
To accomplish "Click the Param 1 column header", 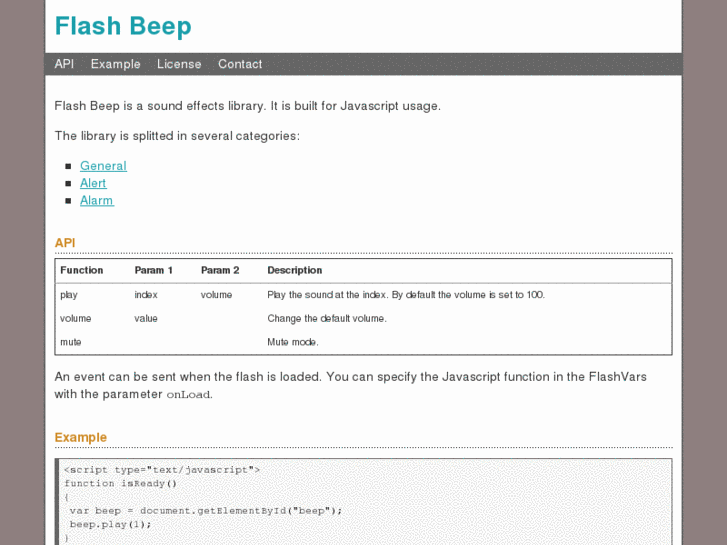I will pyautogui.click(x=154, y=270).
